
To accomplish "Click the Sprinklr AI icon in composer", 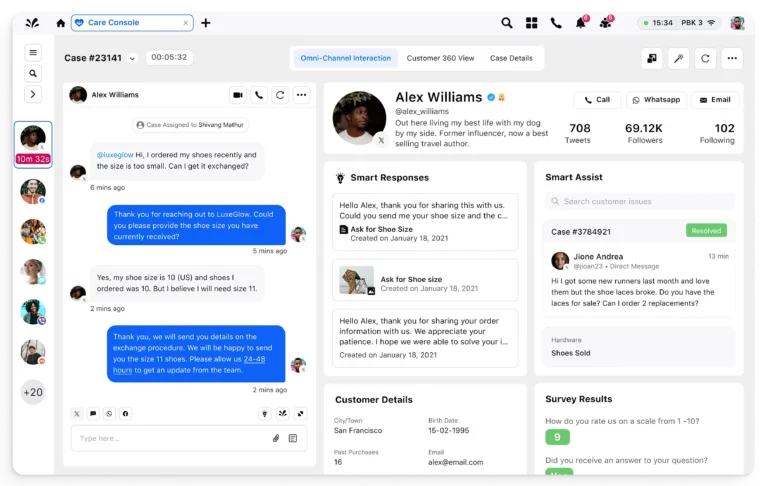I will tap(283, 413).
